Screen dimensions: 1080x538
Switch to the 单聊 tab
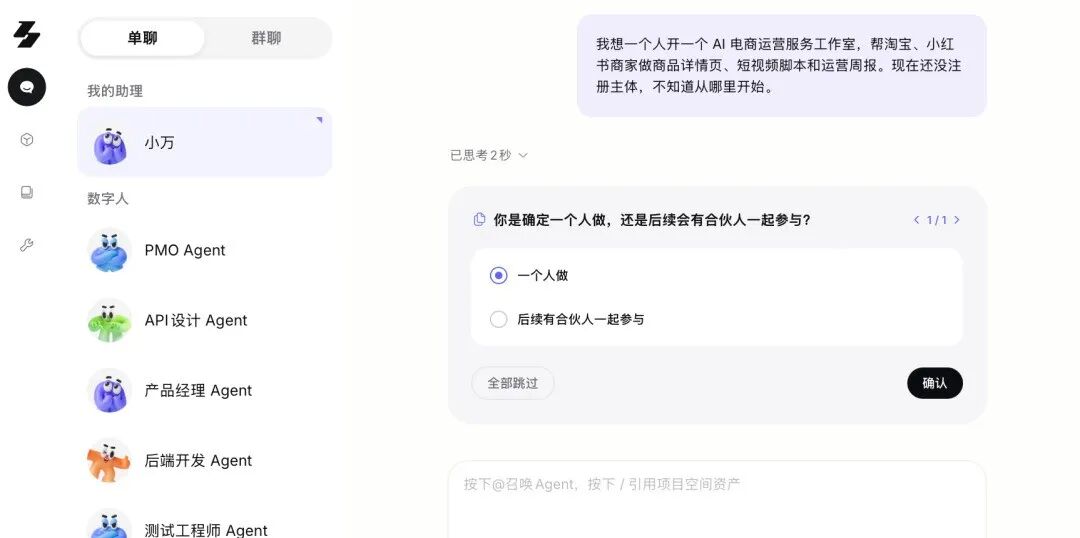tap(143, 38)
